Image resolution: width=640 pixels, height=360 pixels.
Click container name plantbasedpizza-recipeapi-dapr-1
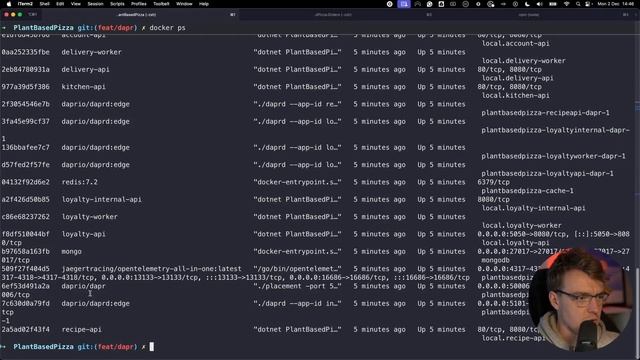click(545, 113)
